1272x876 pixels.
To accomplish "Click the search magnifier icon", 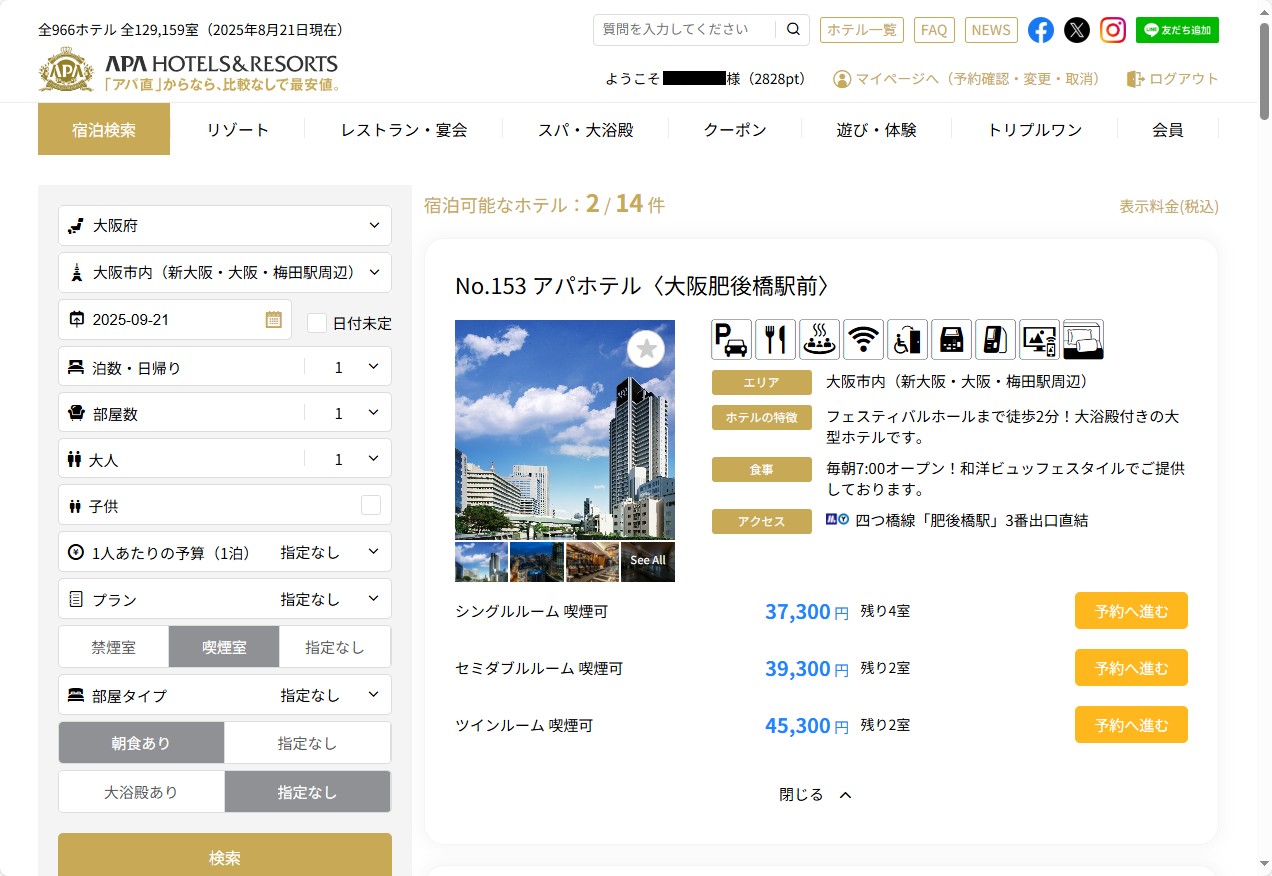I will click(793, 30).
